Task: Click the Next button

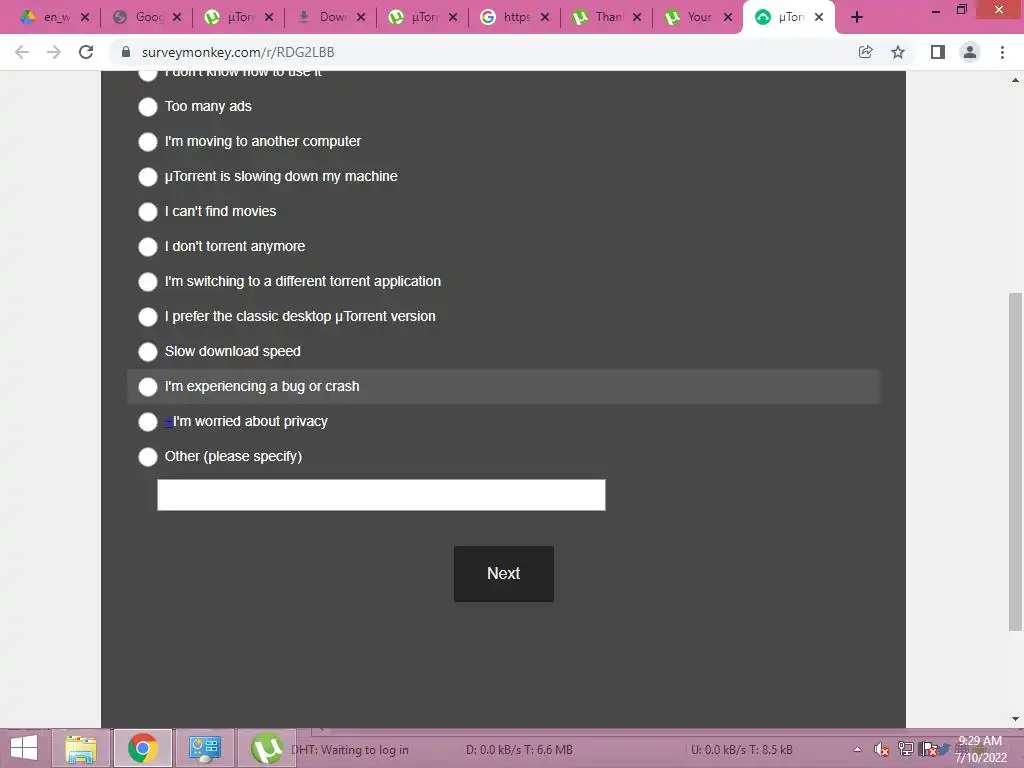Action: (x=504, y=573)
